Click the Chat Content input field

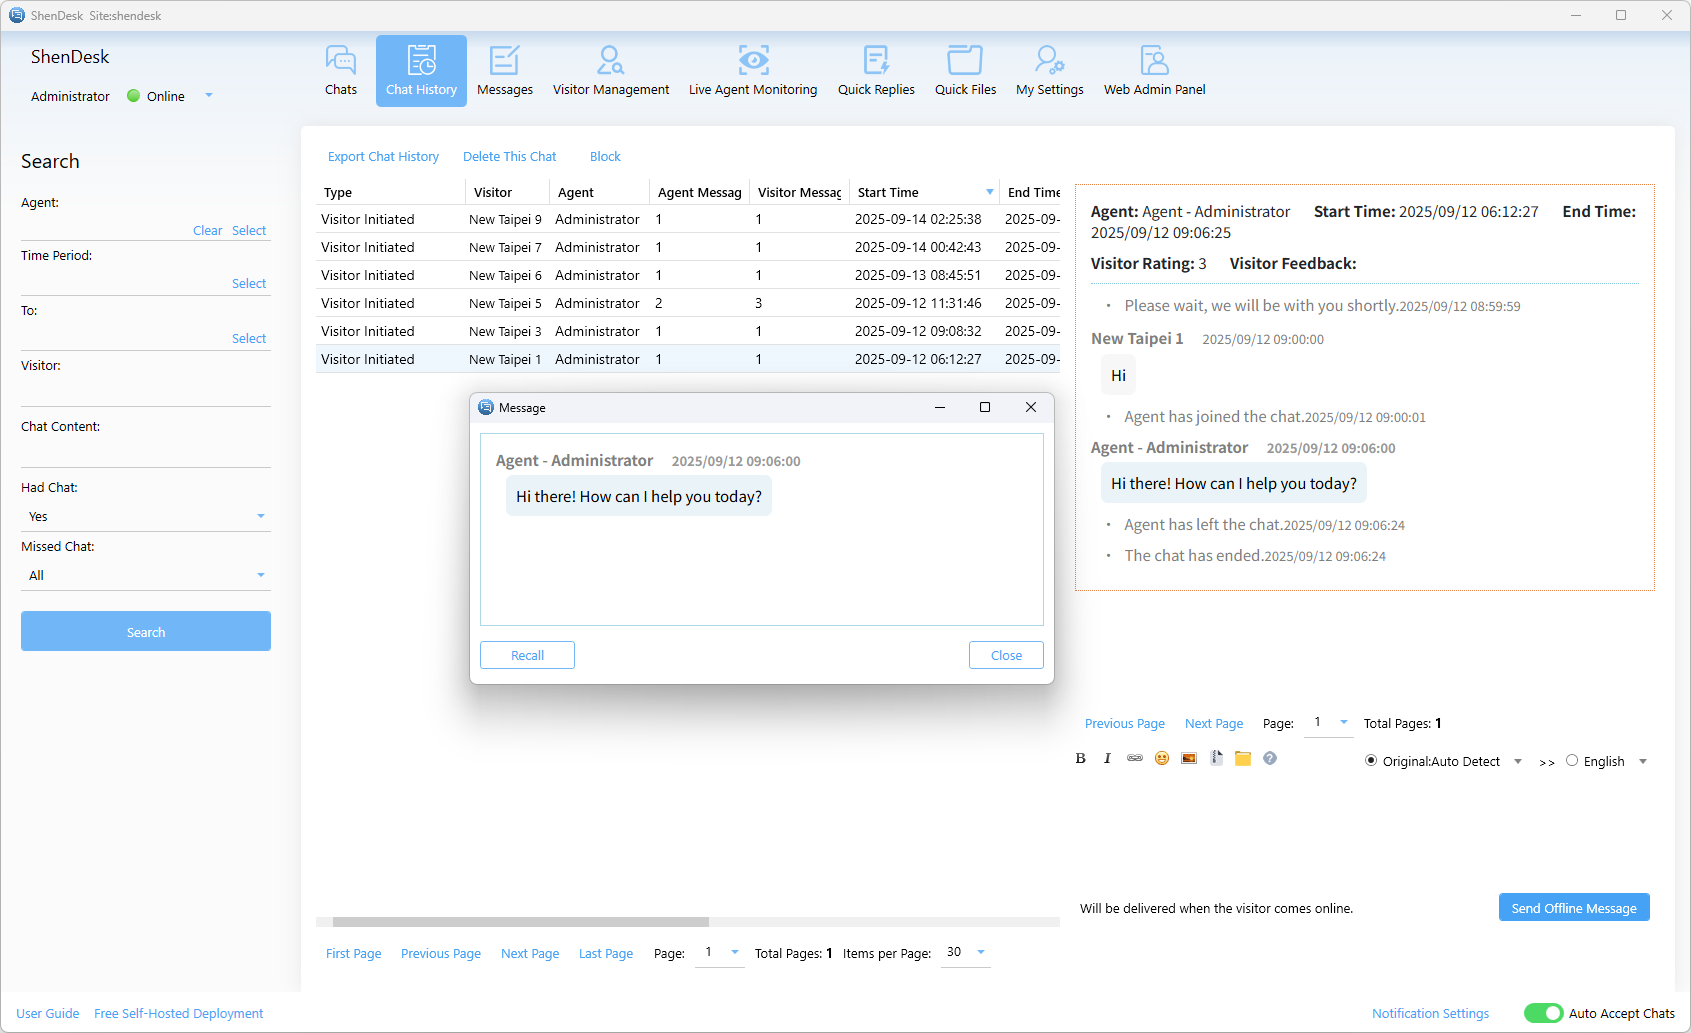[145, 453]
